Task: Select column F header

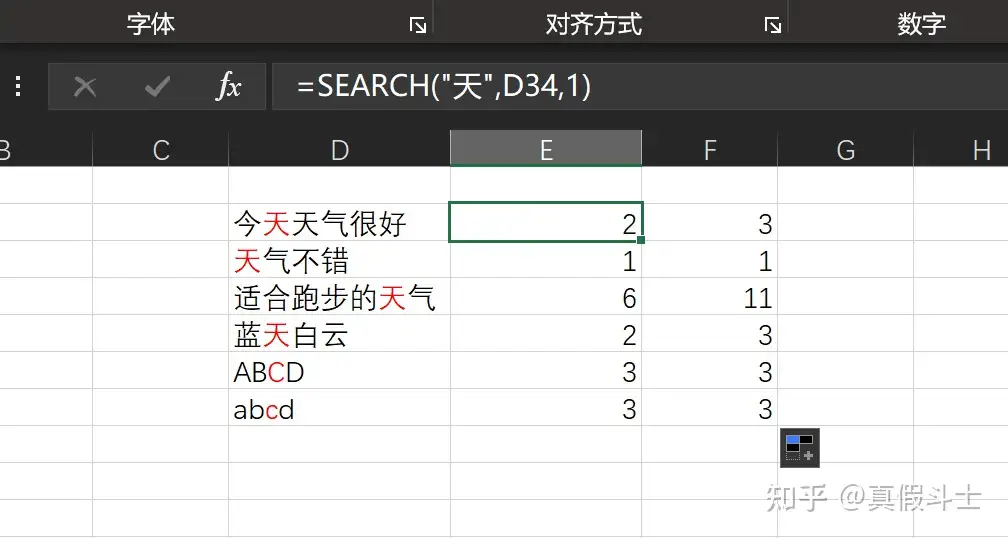Action: (x=710, y=150)
